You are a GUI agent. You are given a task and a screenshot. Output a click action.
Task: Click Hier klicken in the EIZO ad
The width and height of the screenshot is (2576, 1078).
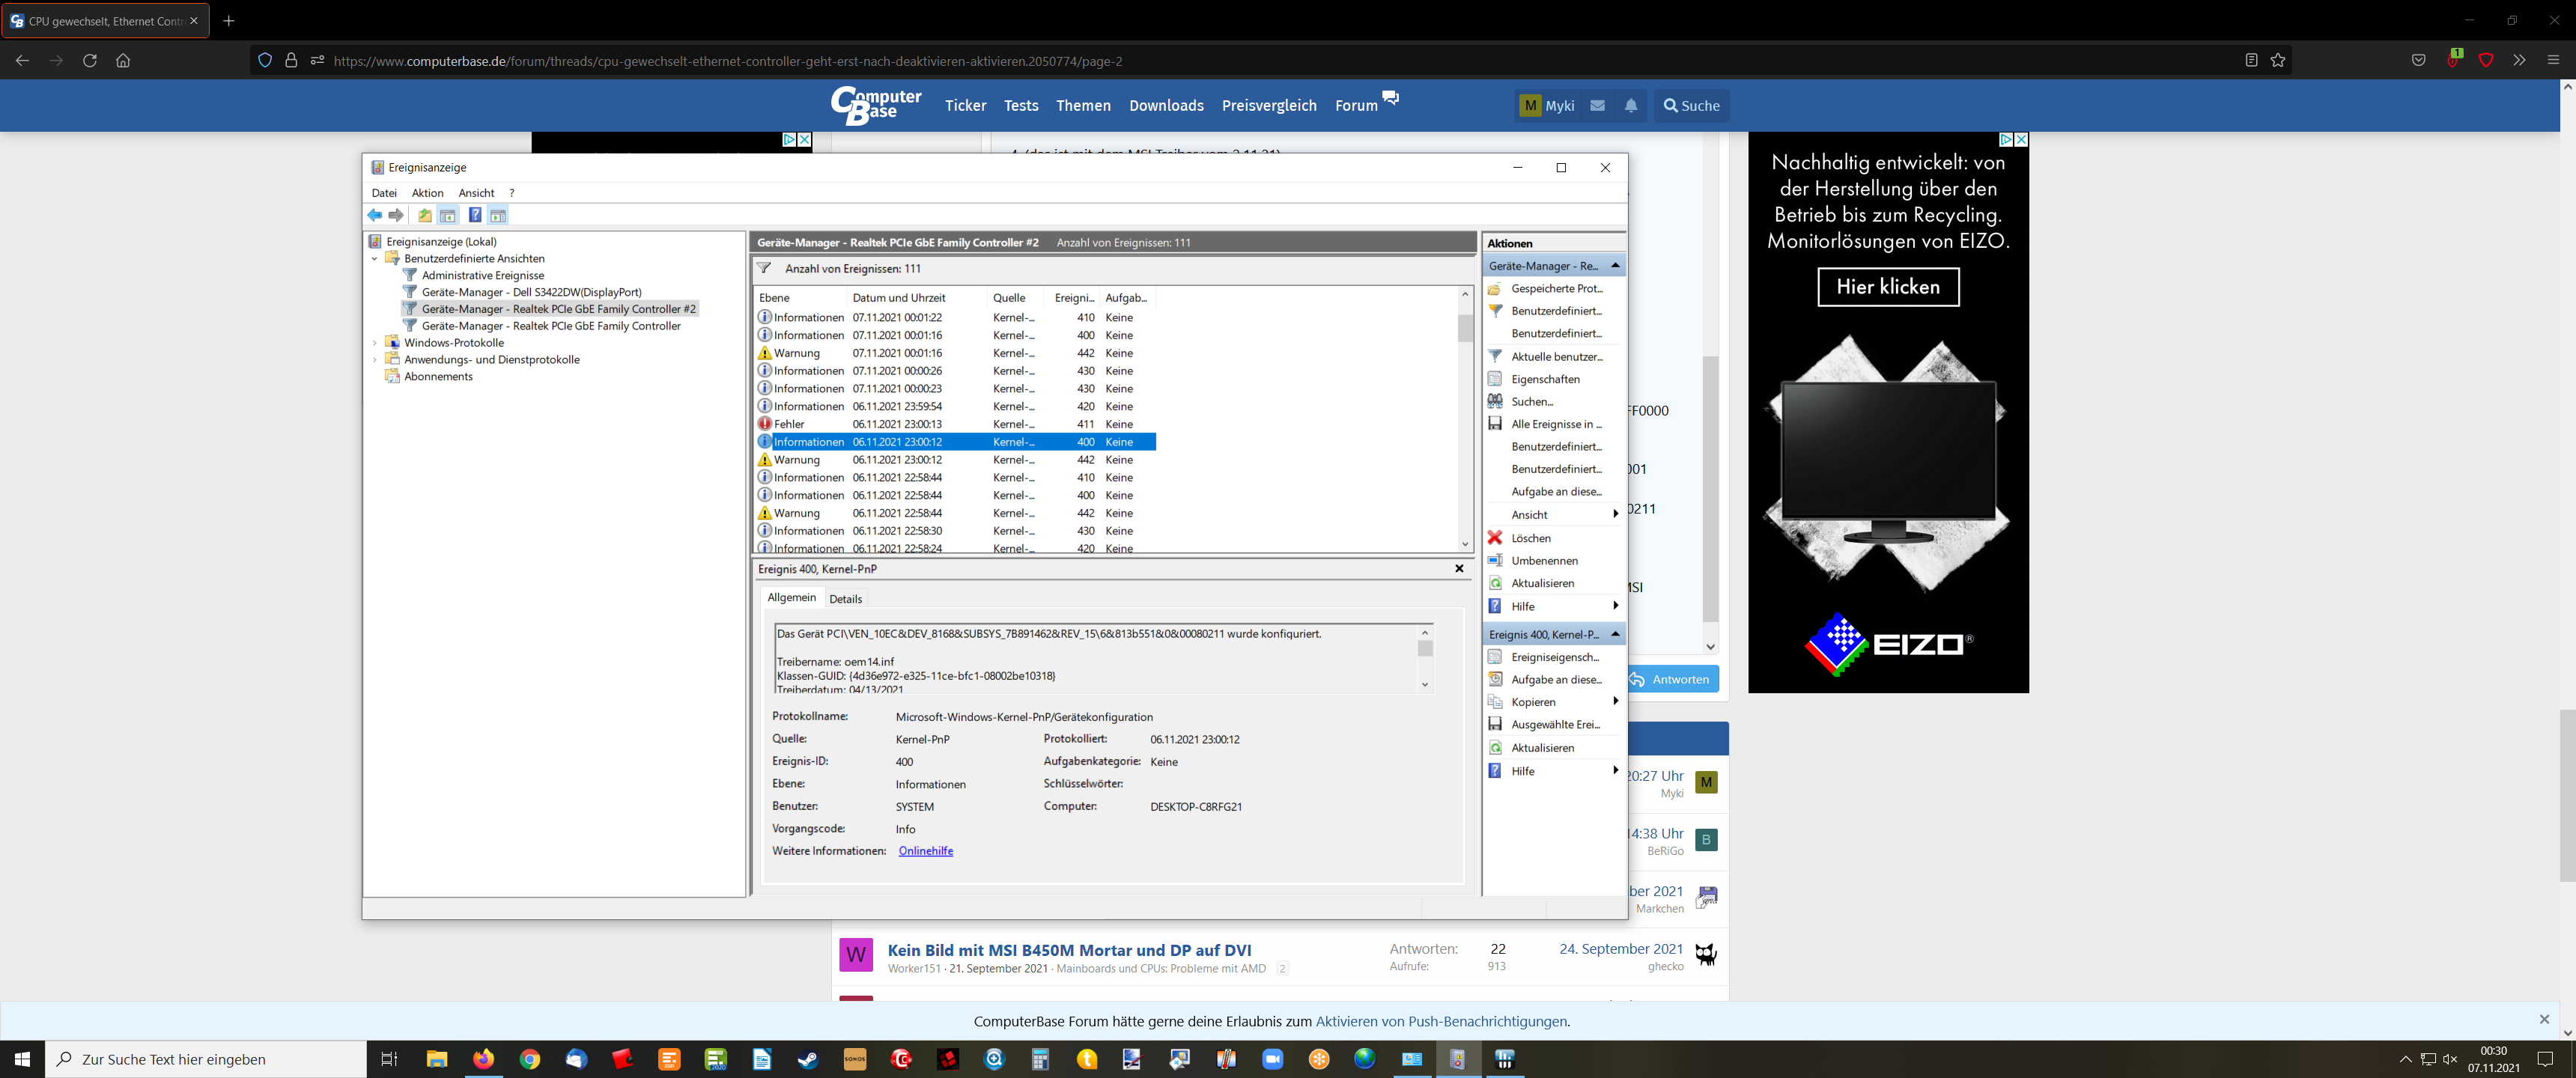[x=1887, y=287]
